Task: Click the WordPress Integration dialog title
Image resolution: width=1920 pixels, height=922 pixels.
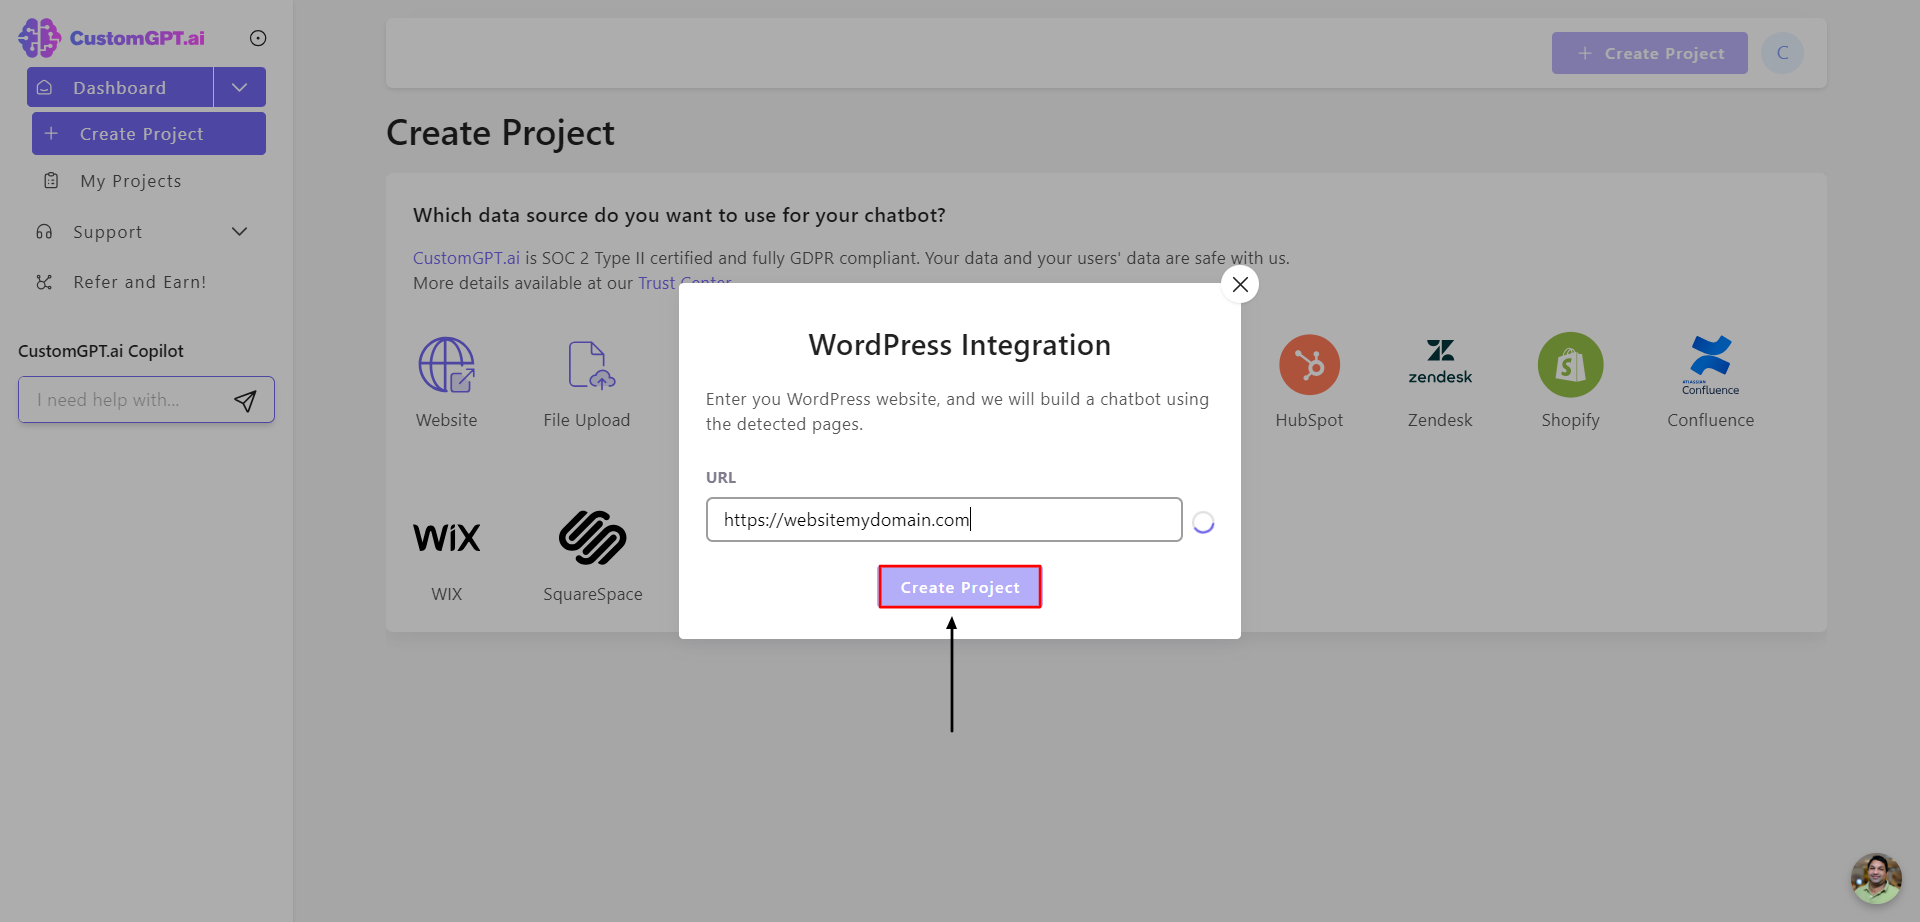Action: tap(960, 345)
